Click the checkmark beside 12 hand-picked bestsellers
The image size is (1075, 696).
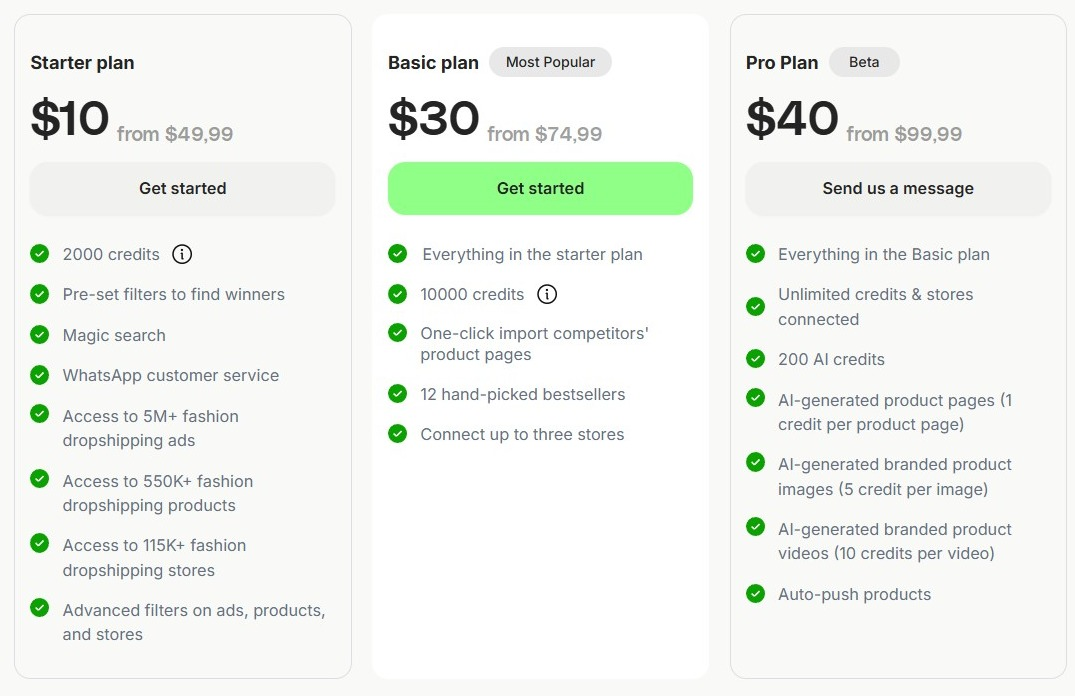coord(397,394)
